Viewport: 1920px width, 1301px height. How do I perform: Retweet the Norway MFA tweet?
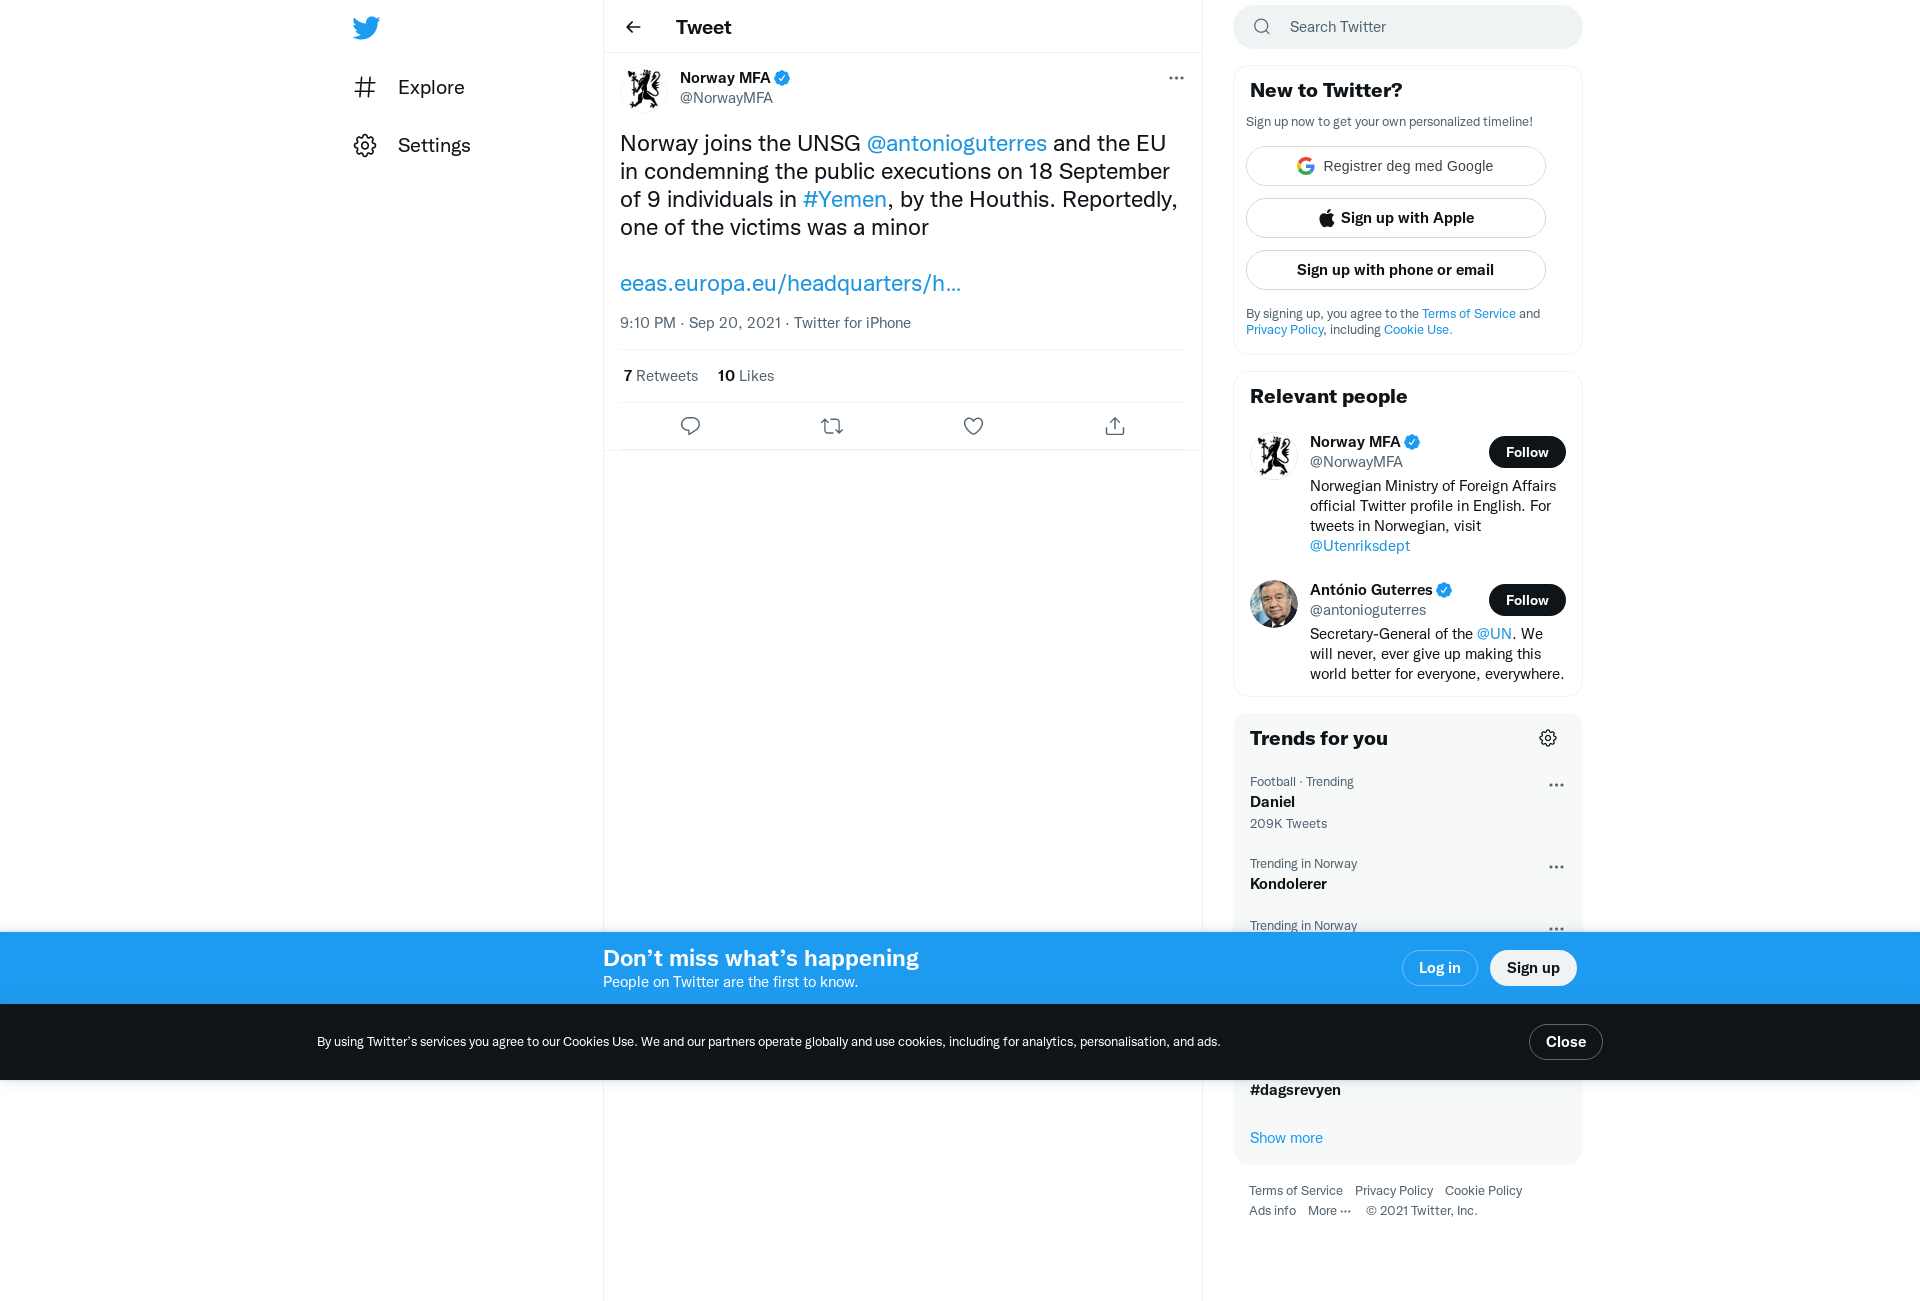pos(832,426)
